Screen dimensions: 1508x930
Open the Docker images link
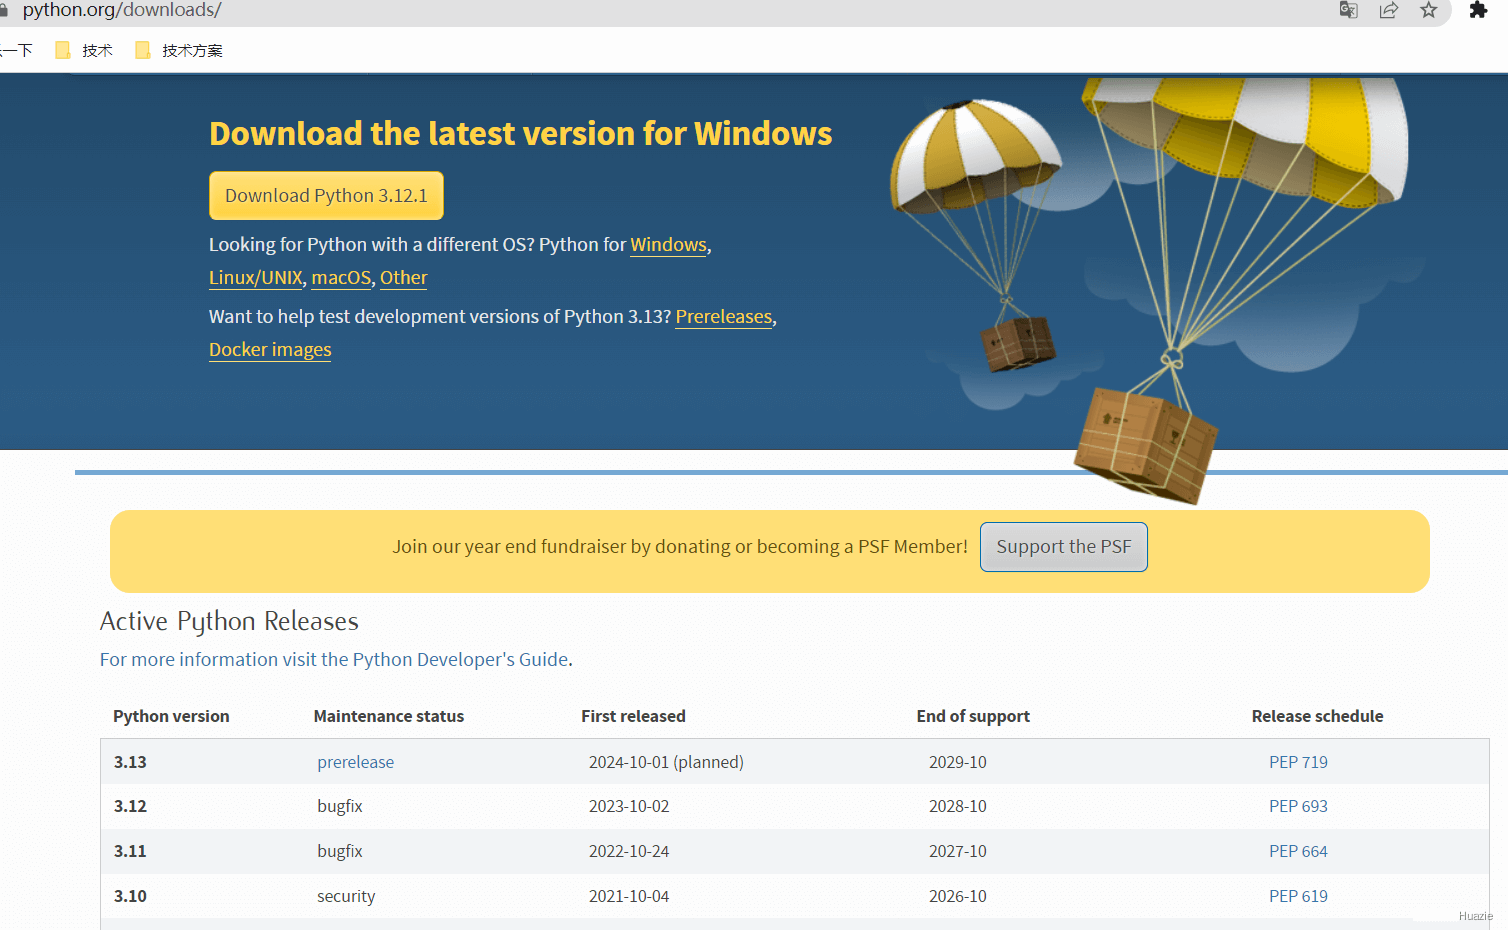tap(270, 350)
